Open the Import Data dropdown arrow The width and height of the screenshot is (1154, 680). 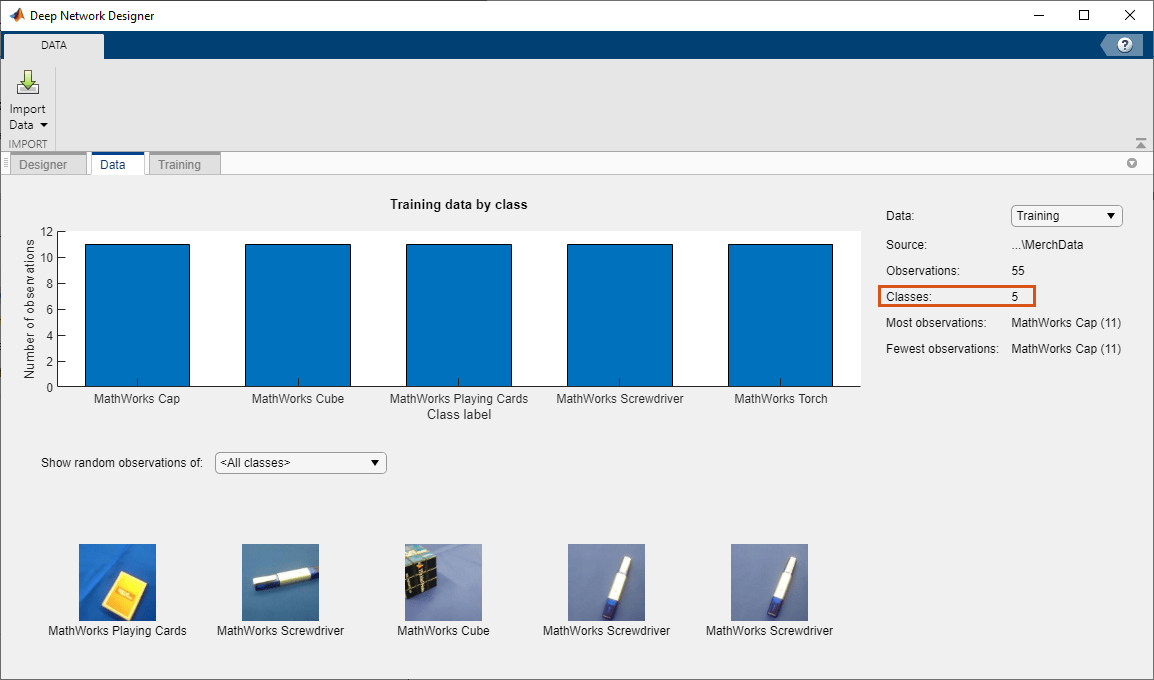(43, 125)
